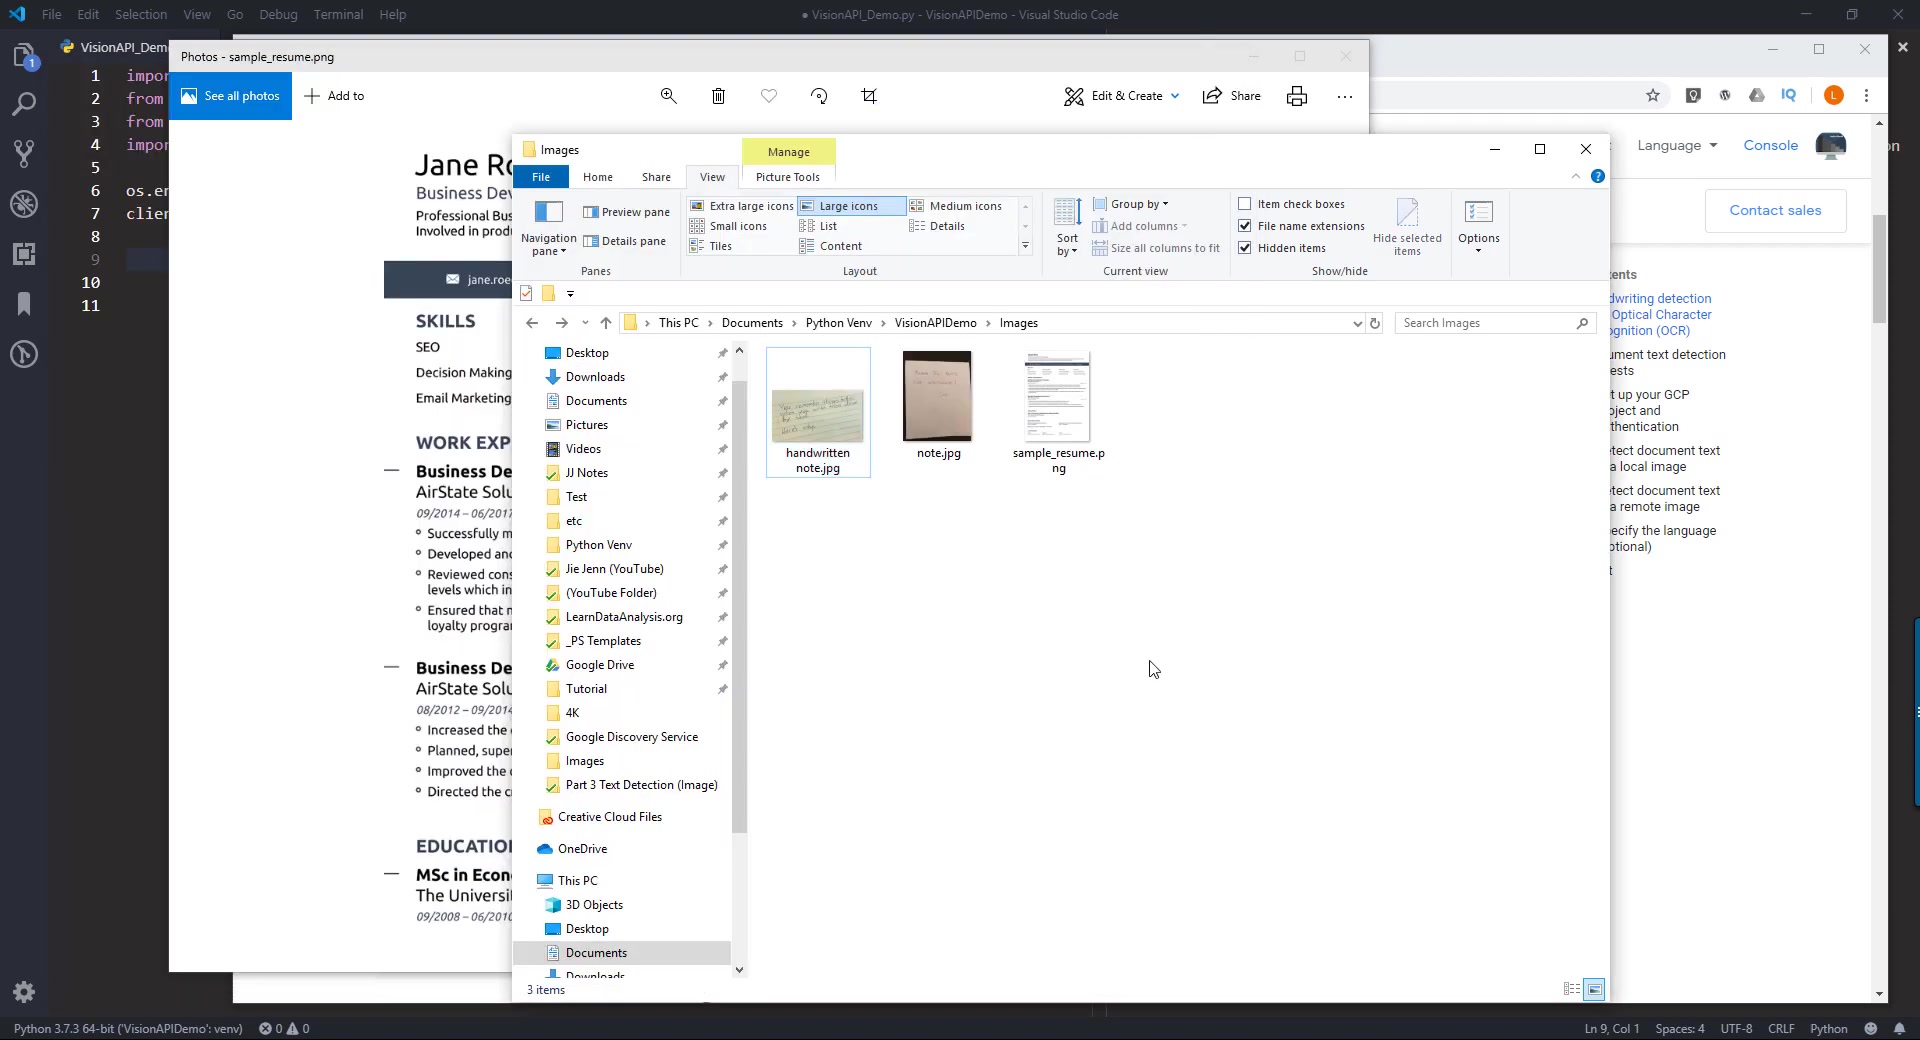Enable Item check boxes option
Viewport: 1920px width, 1040px height.
(x=1245, y=204)
